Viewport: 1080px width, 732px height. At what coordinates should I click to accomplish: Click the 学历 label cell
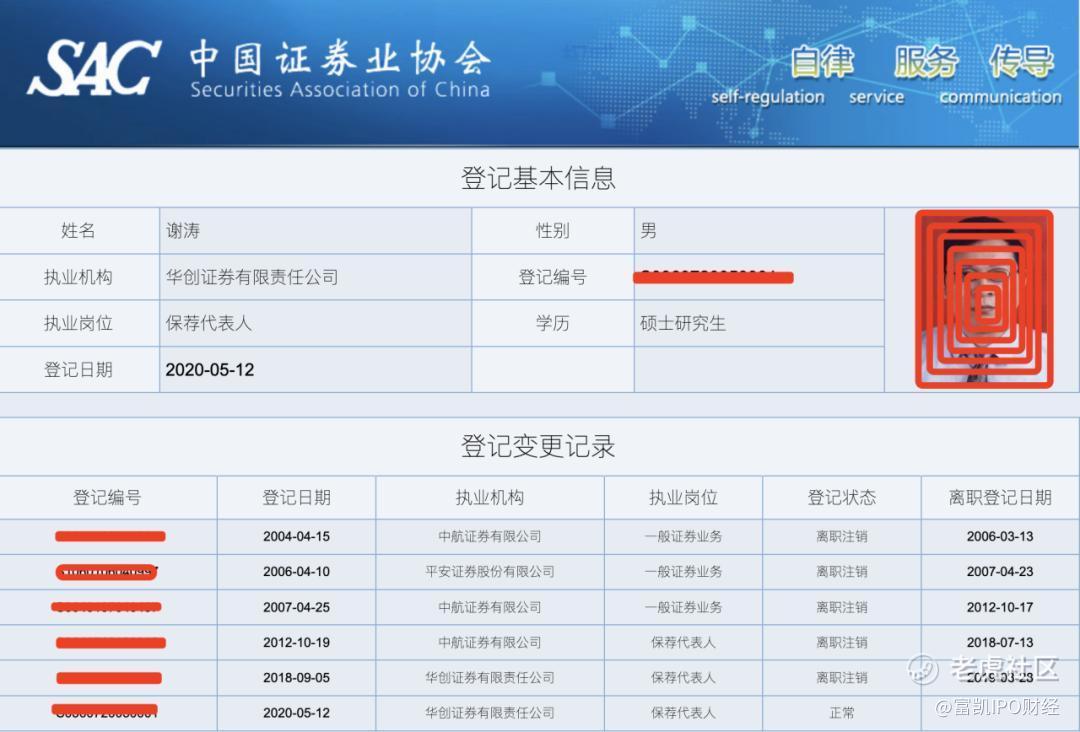pos(552,323)
